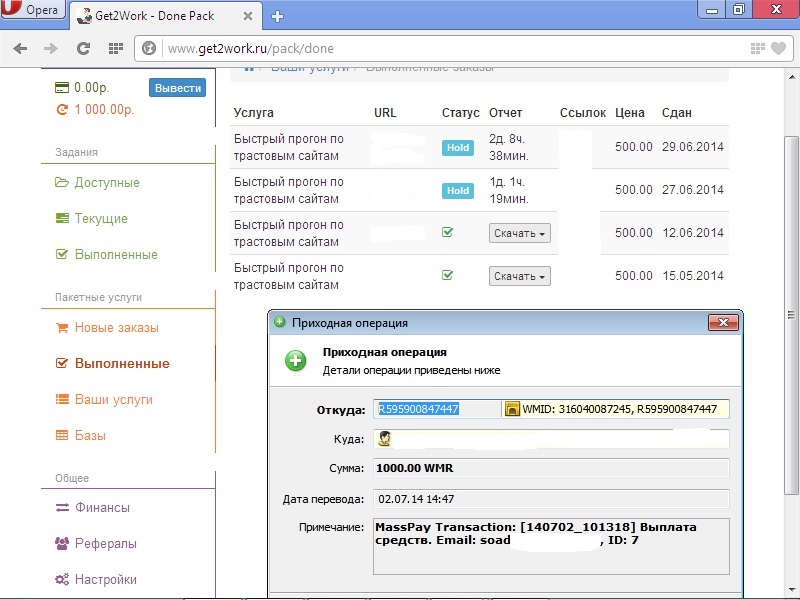The height and width of the screenshot is (600, 800).
Task: Expand Скачать dropdown for 12.06.2014 order
Action: pos(519,233)
